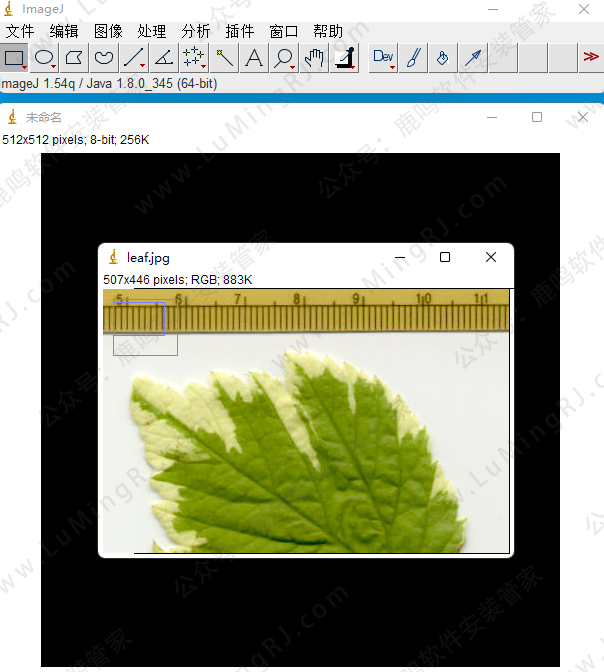Viewport: 604px width, 672px height.
Task: Activate the Wand tracing tool
Action: (224, 58)
